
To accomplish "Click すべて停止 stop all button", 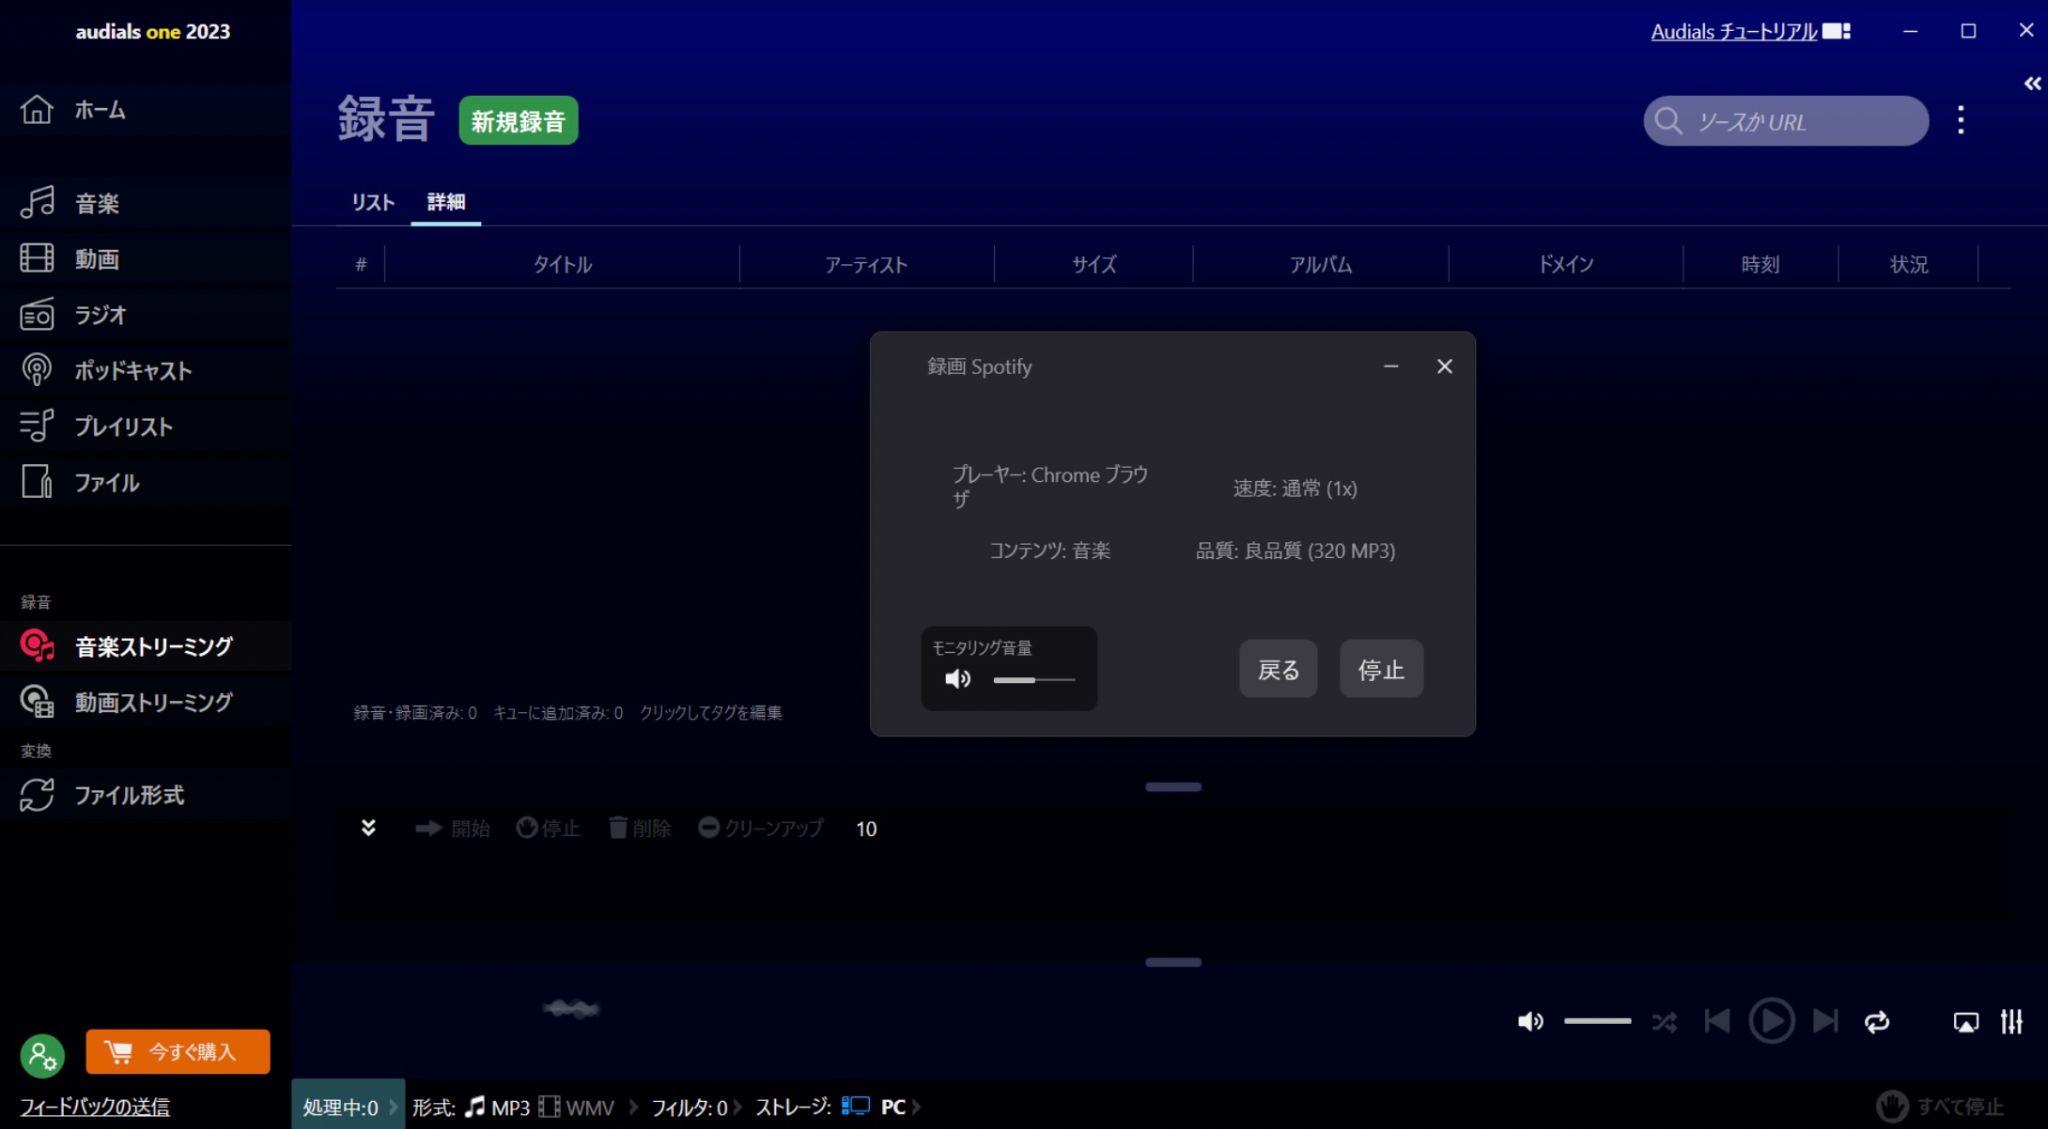I will tap(1940, 1107).
